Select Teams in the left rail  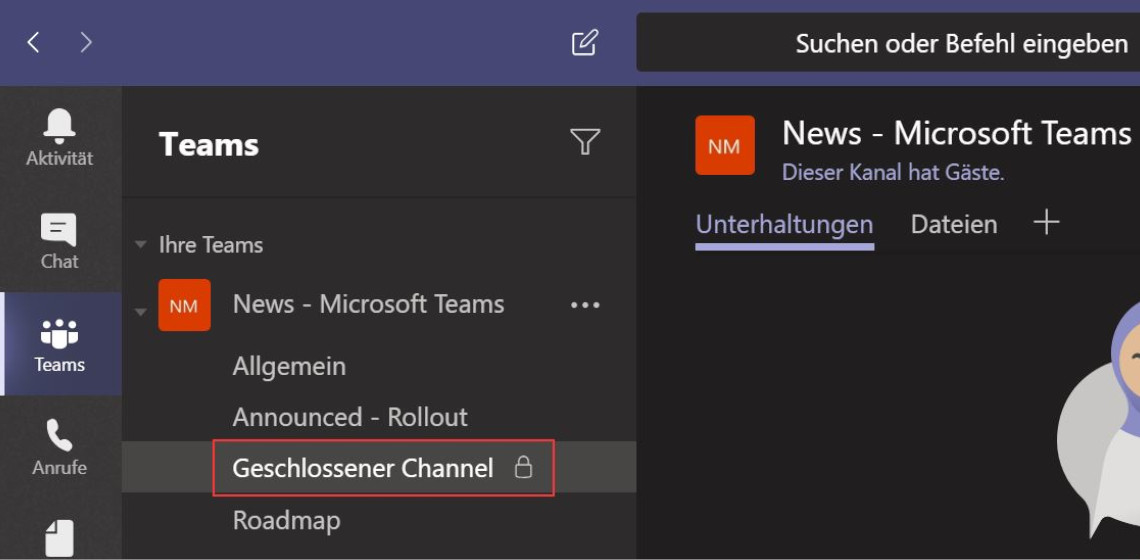tap(60, 345)
